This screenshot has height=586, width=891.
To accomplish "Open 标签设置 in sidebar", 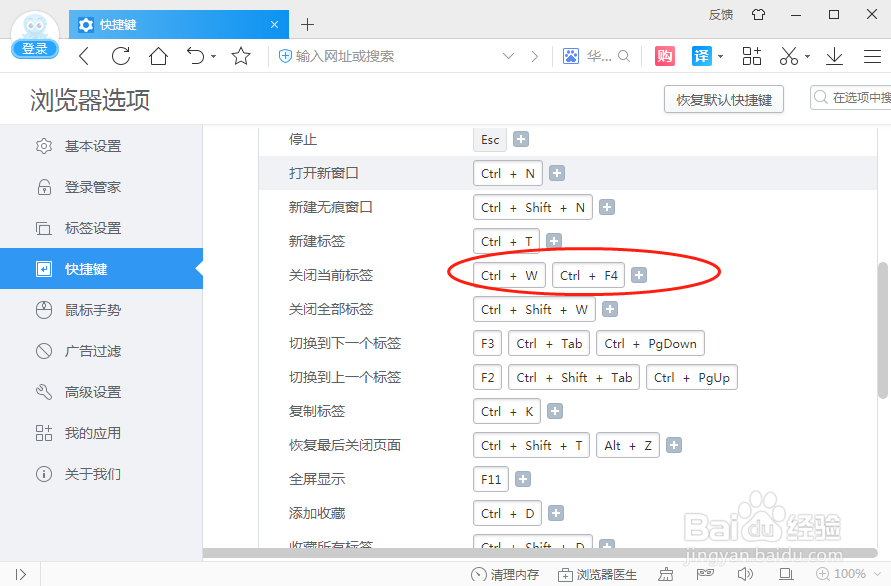I will [x=101, y=228].
